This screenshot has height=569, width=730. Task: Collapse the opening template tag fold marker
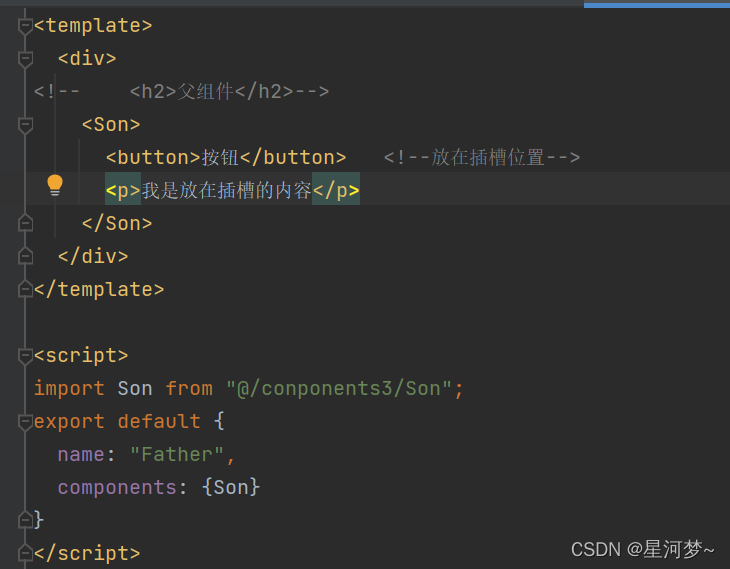pos(26,26)
